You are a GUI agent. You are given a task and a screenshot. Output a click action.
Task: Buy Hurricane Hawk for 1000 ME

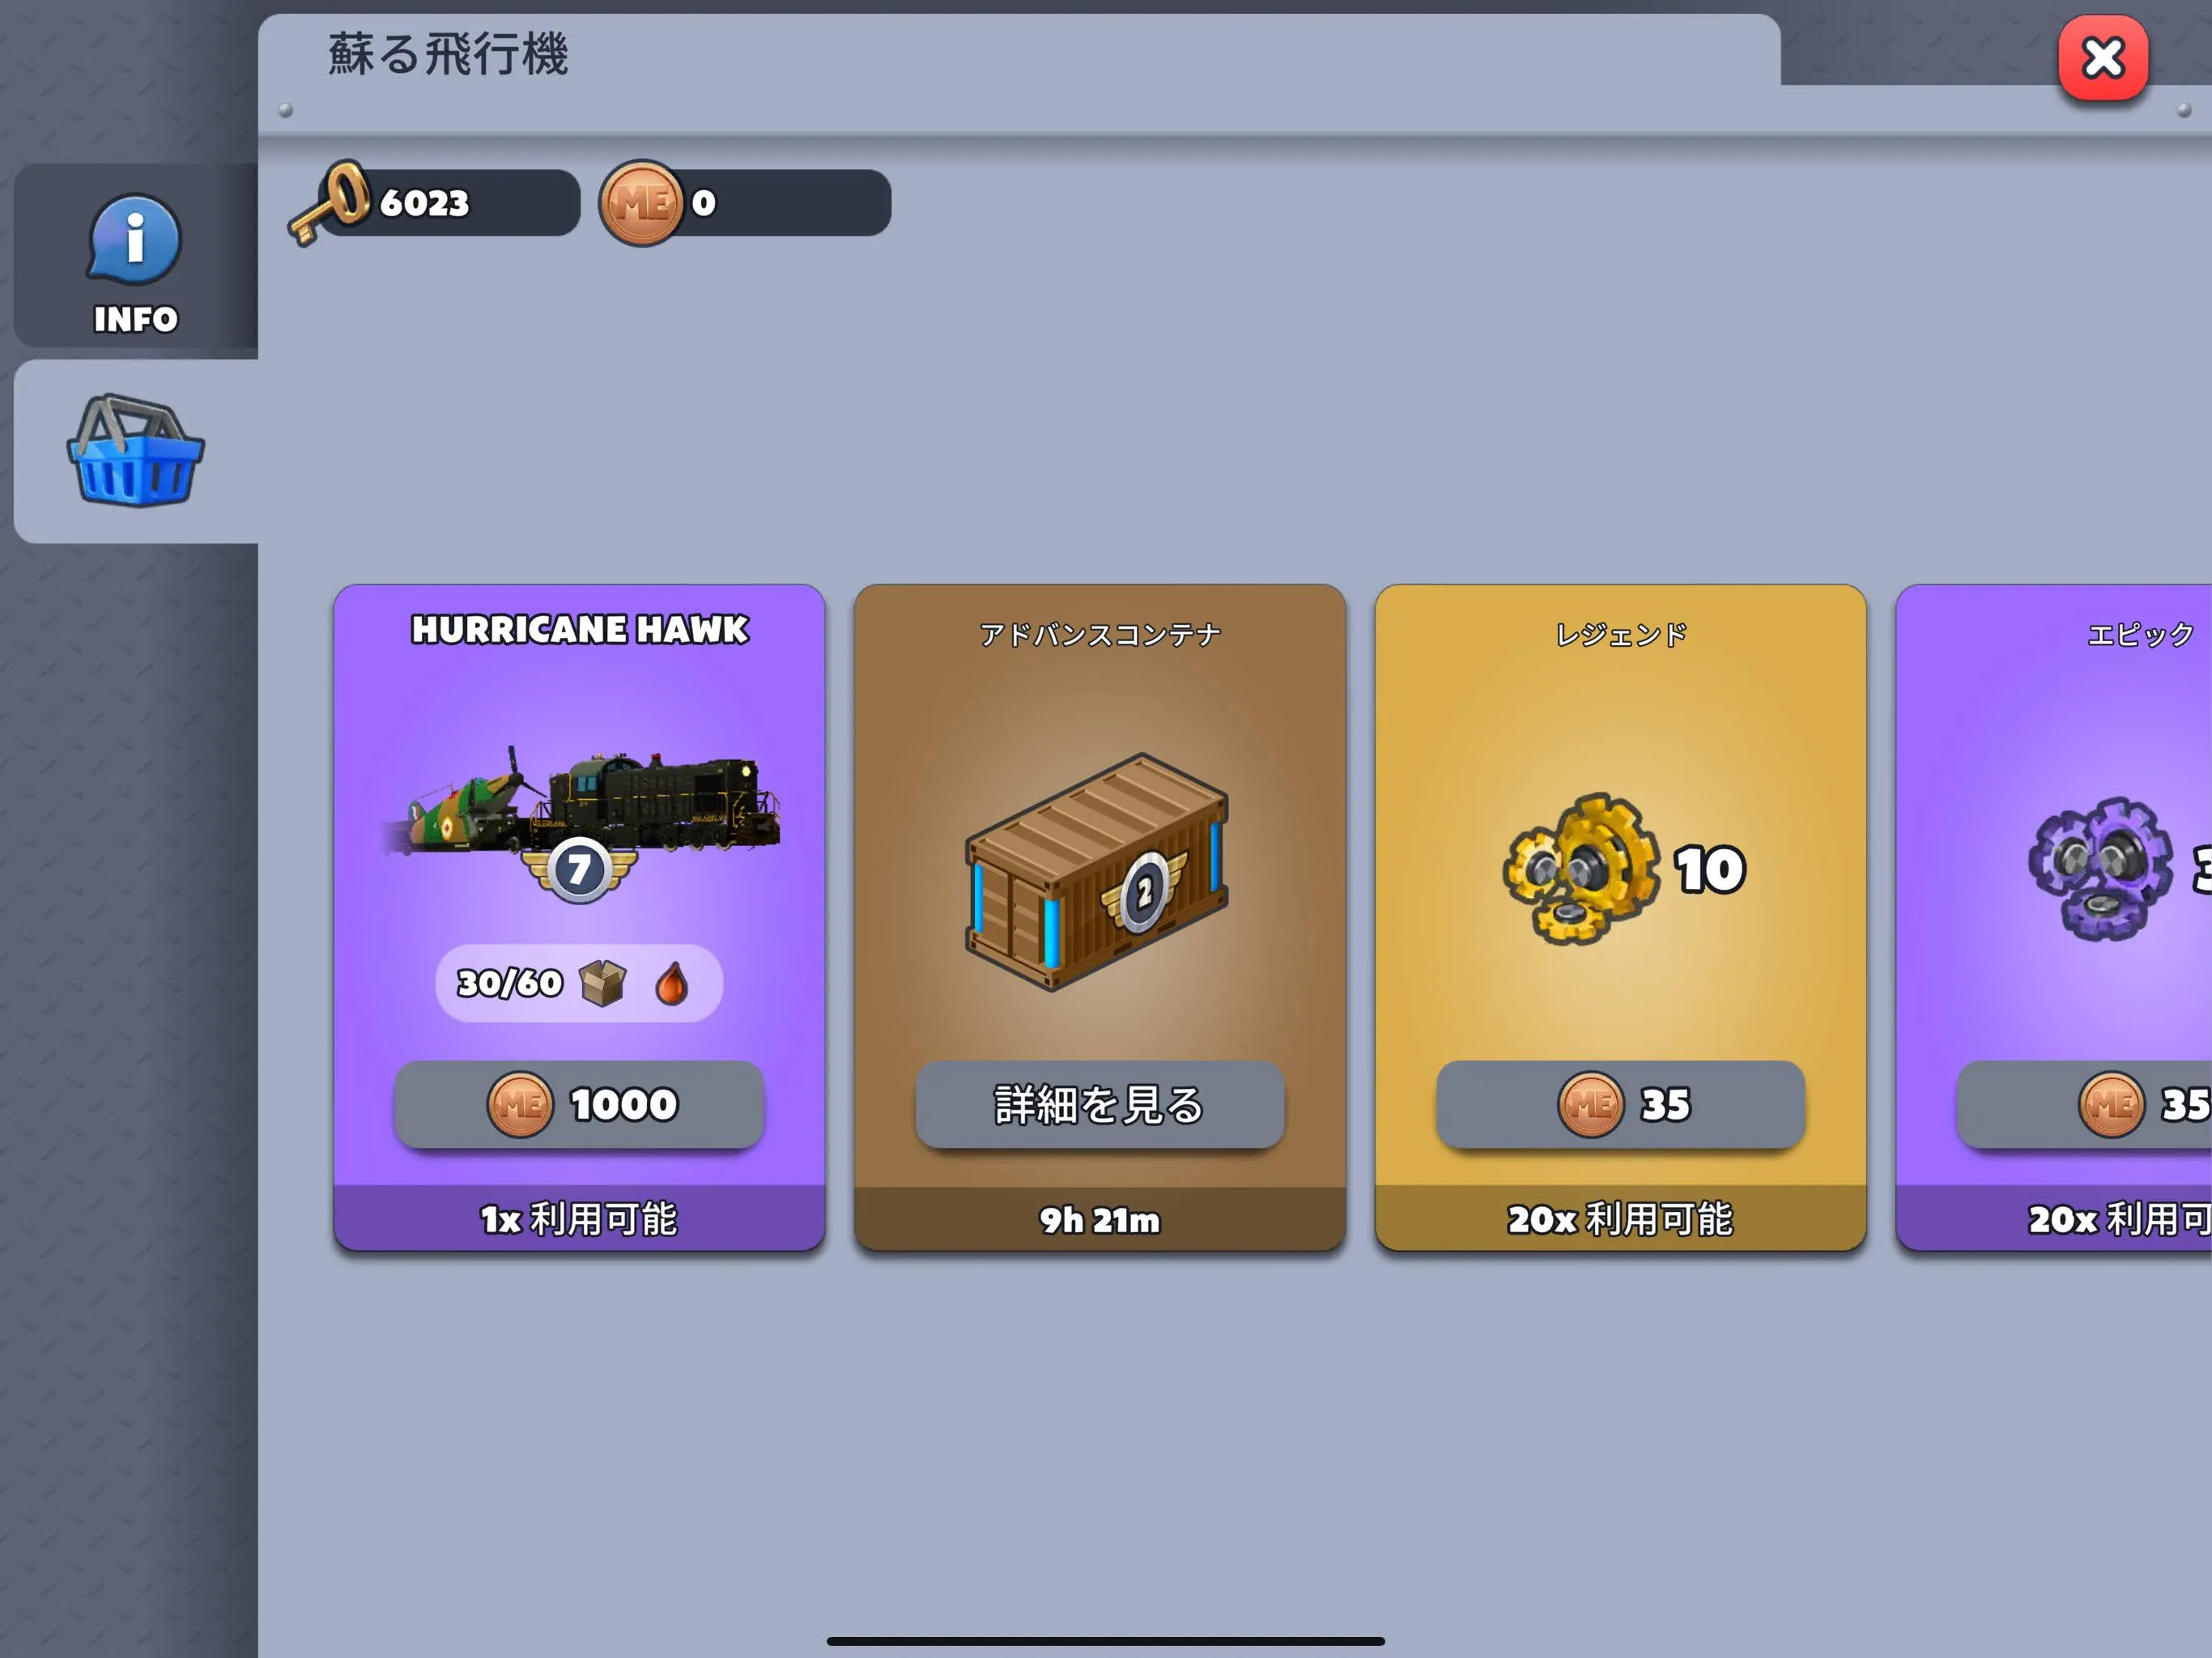click(580, 1104)
